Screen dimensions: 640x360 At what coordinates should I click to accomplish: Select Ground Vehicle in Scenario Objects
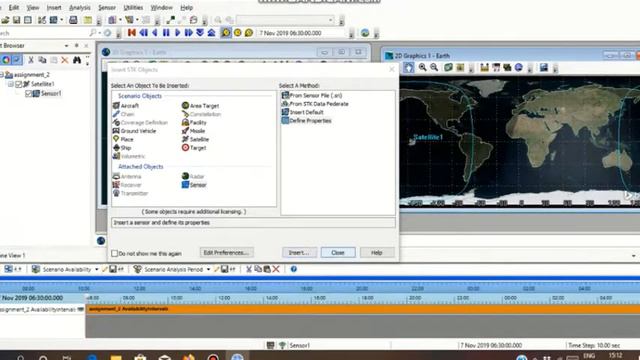click(134, 131)
